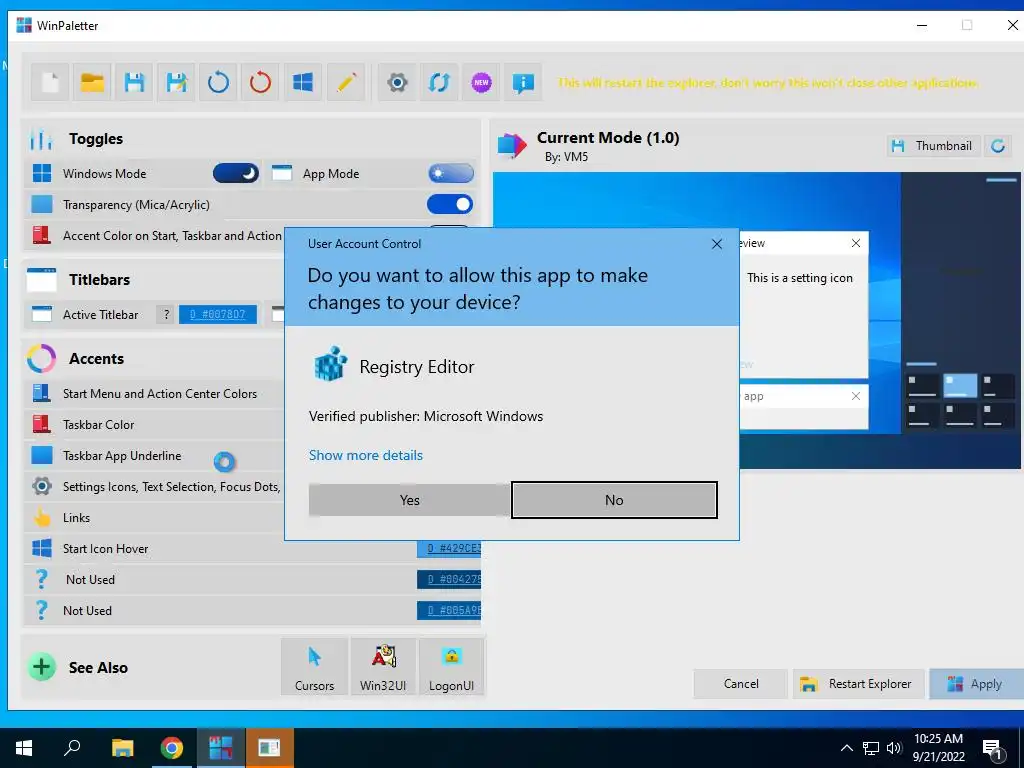This screenshot has width=1024, height=768.
Task: Click the Thumbnail save button
Action: pyautogui.click(x=933, y=146)
